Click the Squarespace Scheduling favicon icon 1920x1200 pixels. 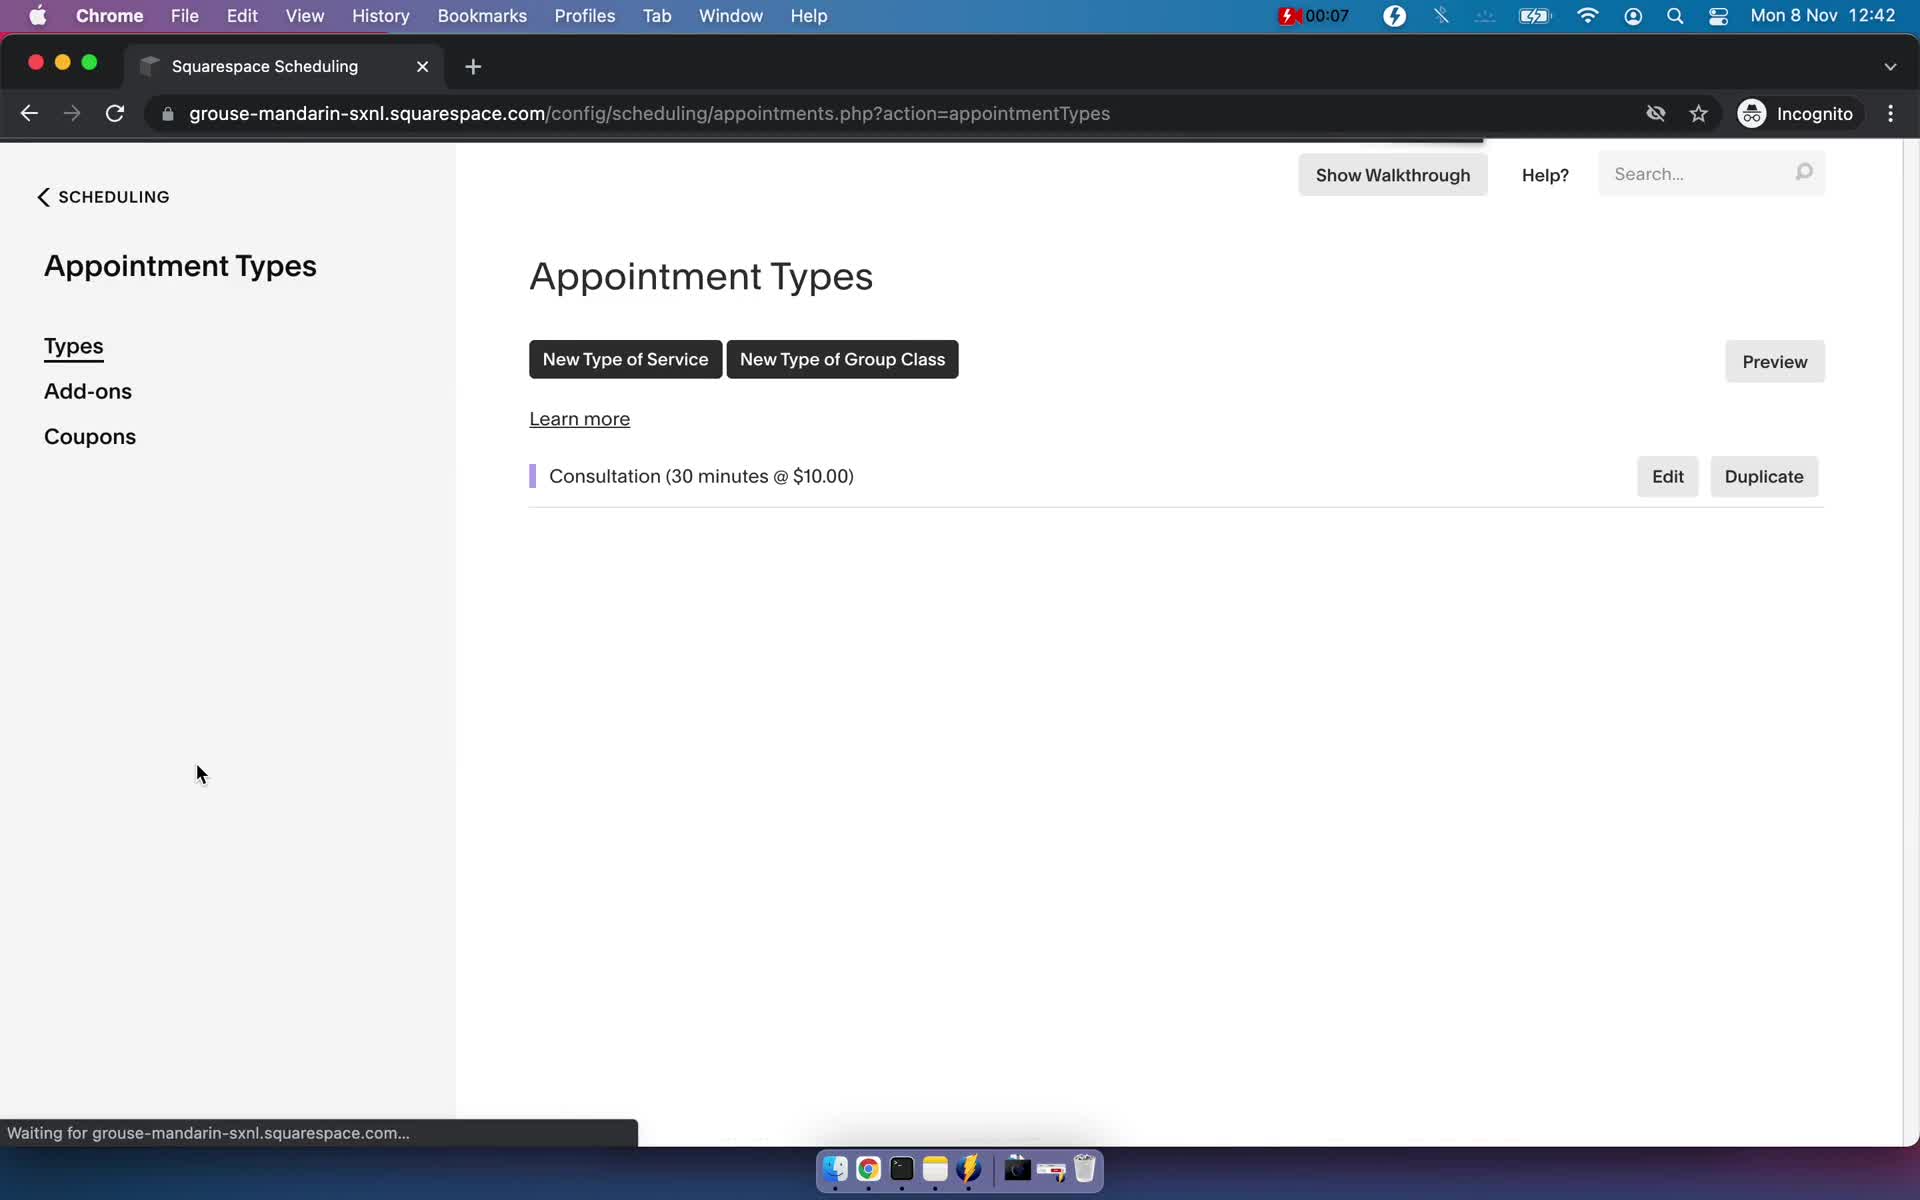point(149,66)
